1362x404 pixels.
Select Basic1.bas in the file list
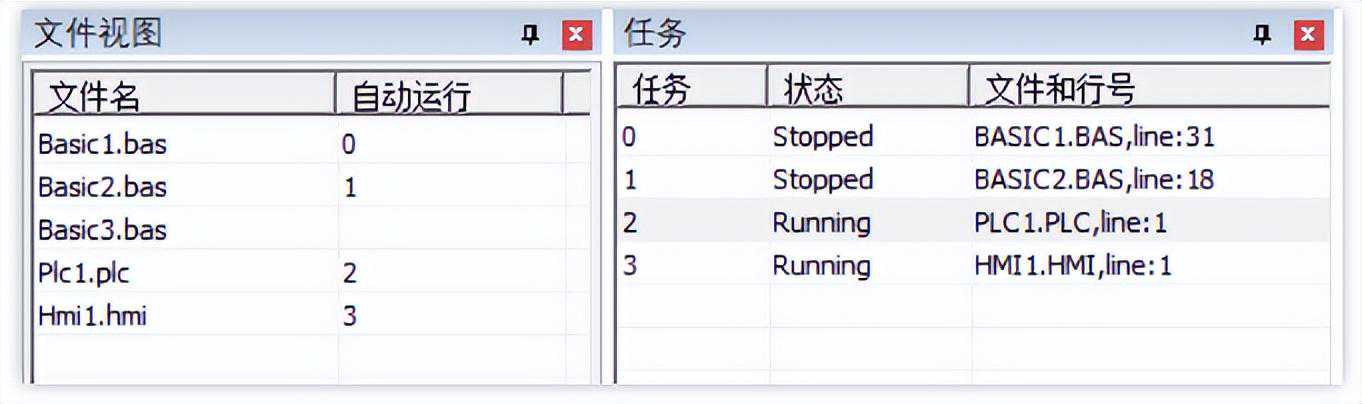102,144
